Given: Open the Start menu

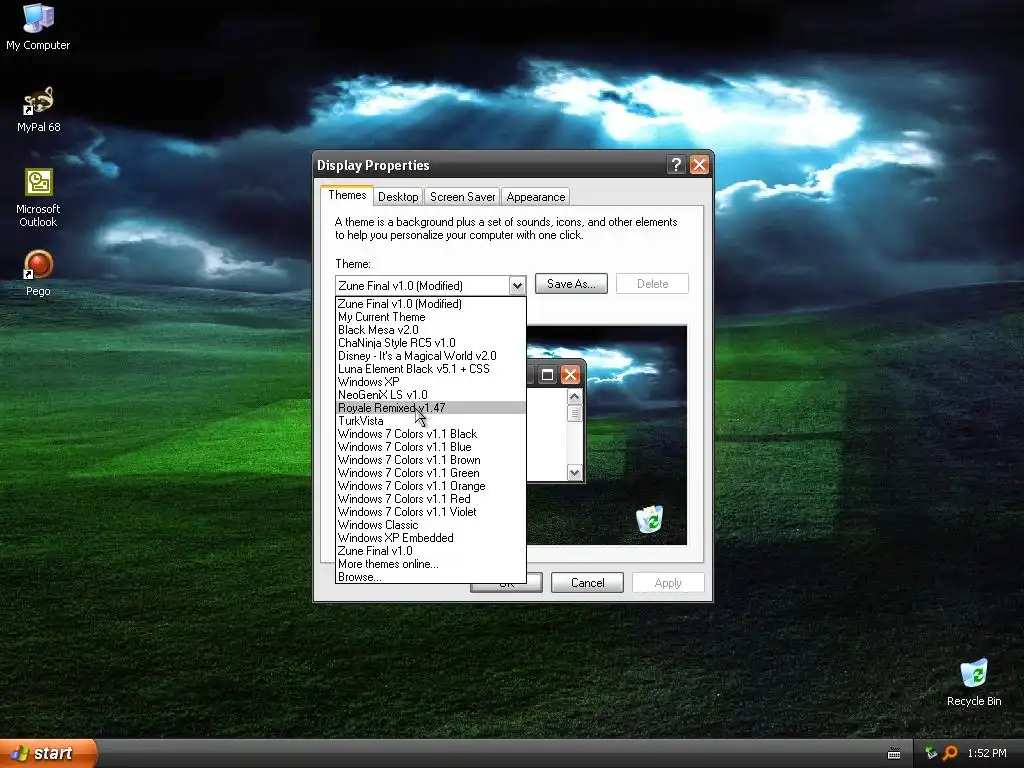Looking at the screenshot, I should pyautogui.click(x=48, y=753).
